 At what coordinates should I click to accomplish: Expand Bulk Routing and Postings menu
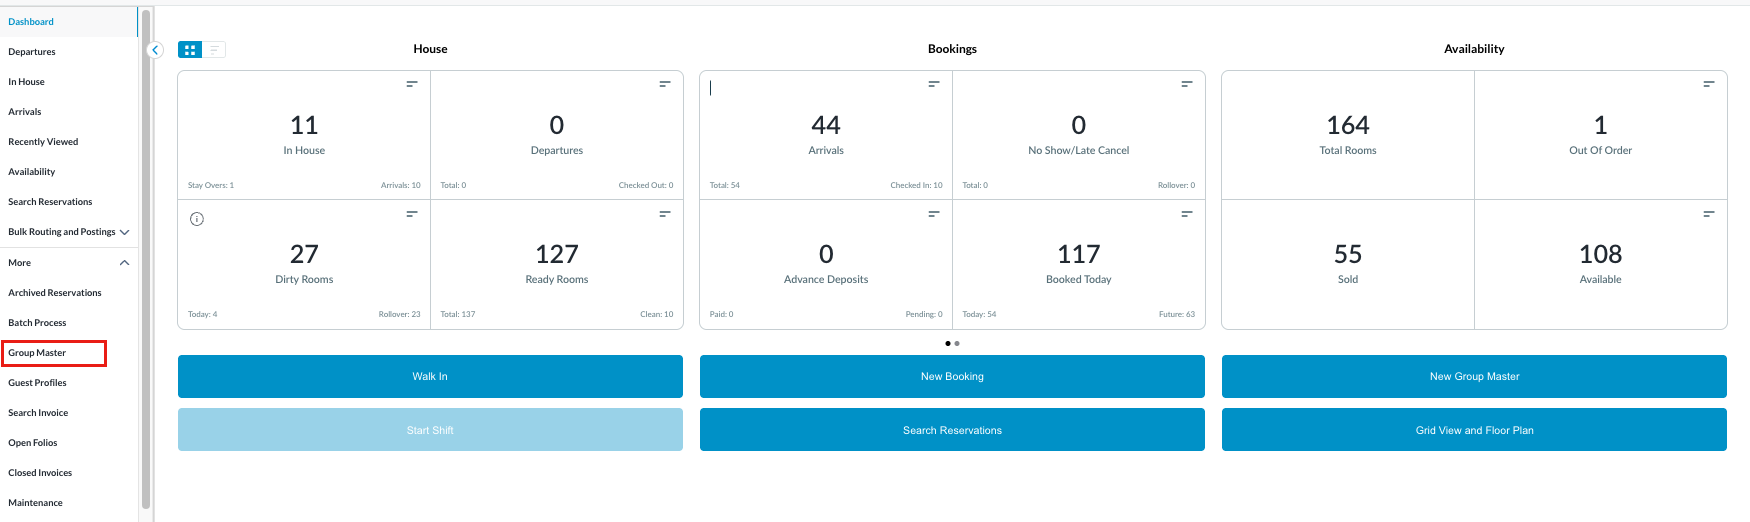tap(124, 232)
